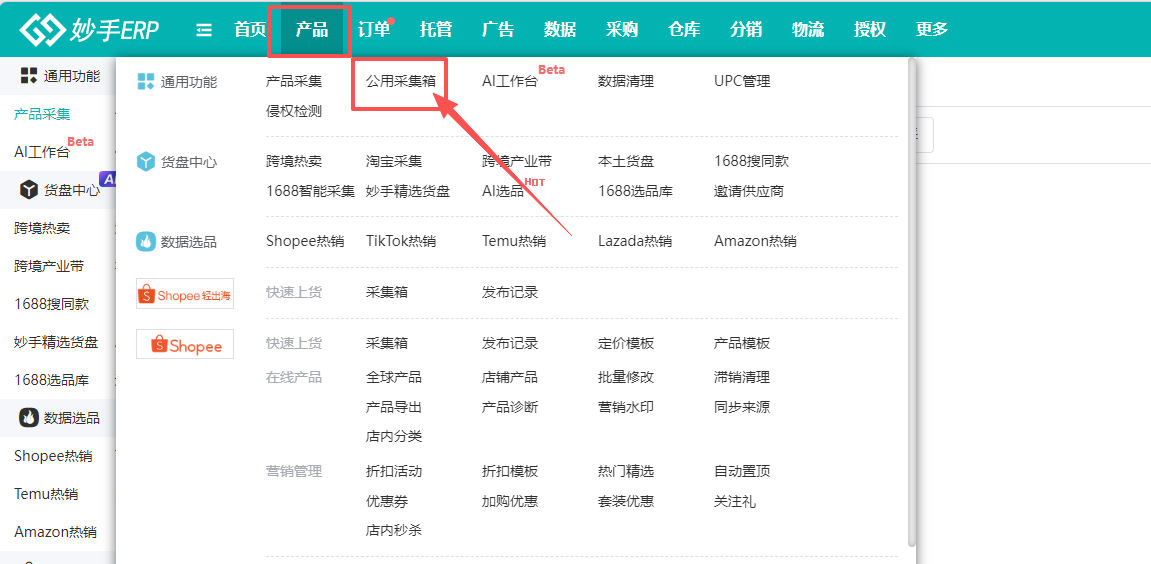Open 邀请供应商 link
The height and width of the screenshot is (564, 1151).
749,192
